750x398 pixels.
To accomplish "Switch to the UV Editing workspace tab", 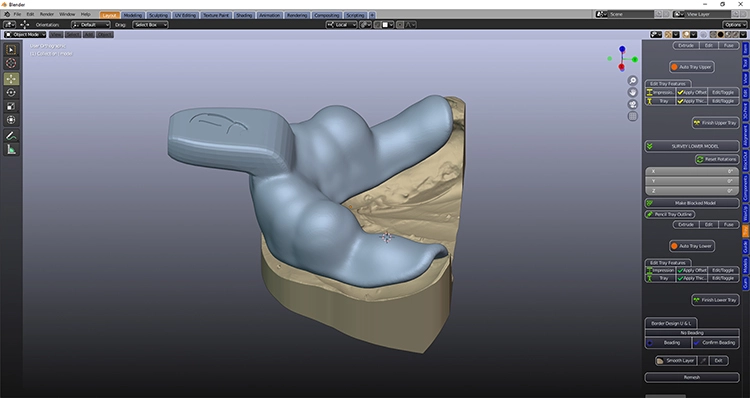I will [x=185, y=15].
